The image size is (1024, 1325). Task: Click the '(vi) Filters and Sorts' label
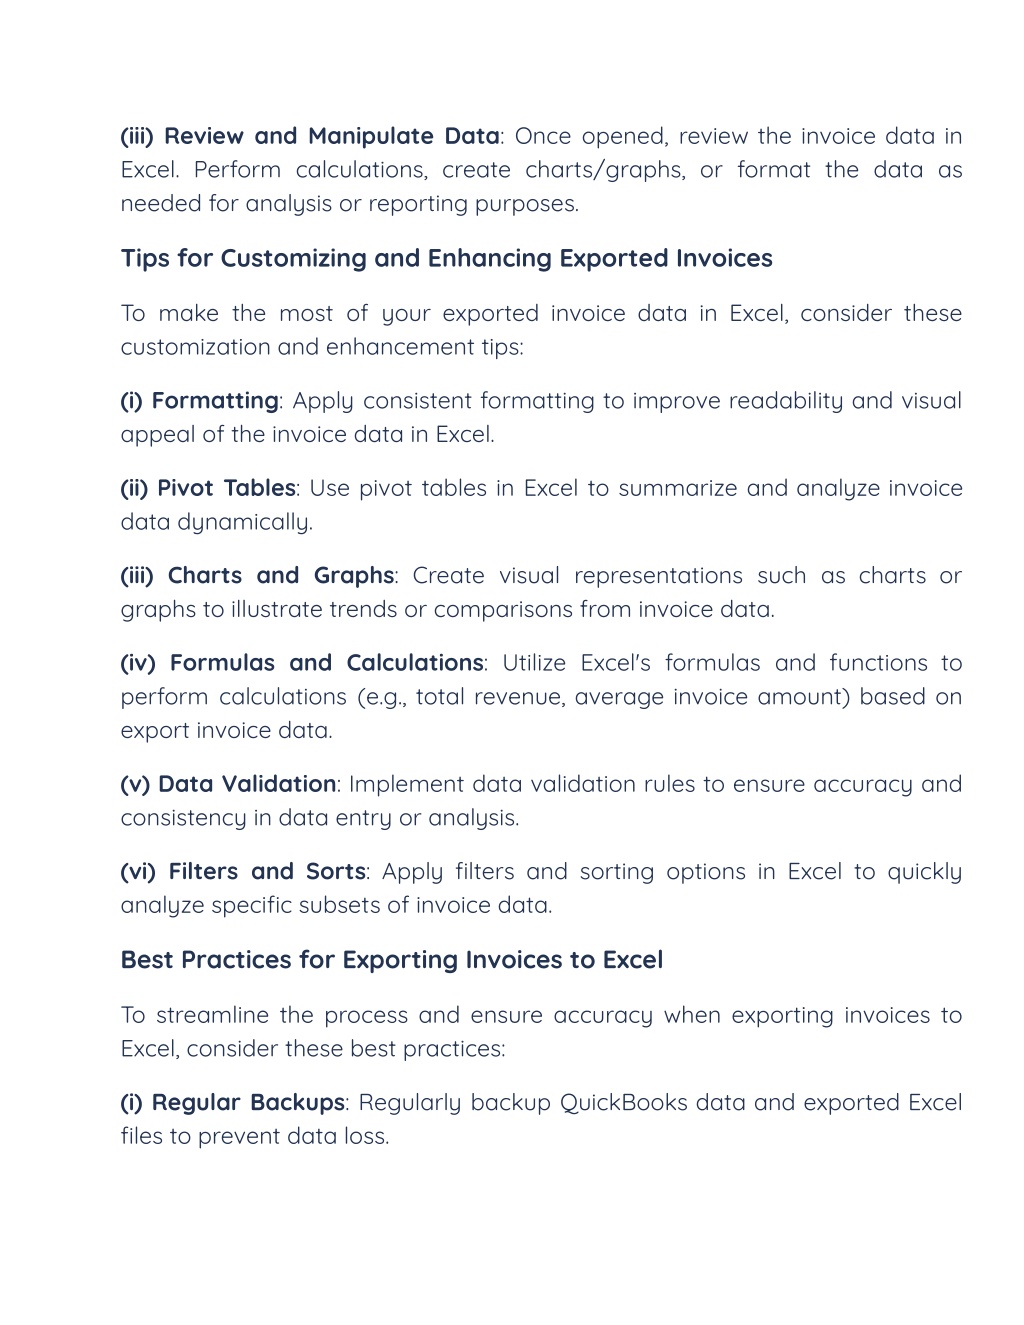coord(244,872)
